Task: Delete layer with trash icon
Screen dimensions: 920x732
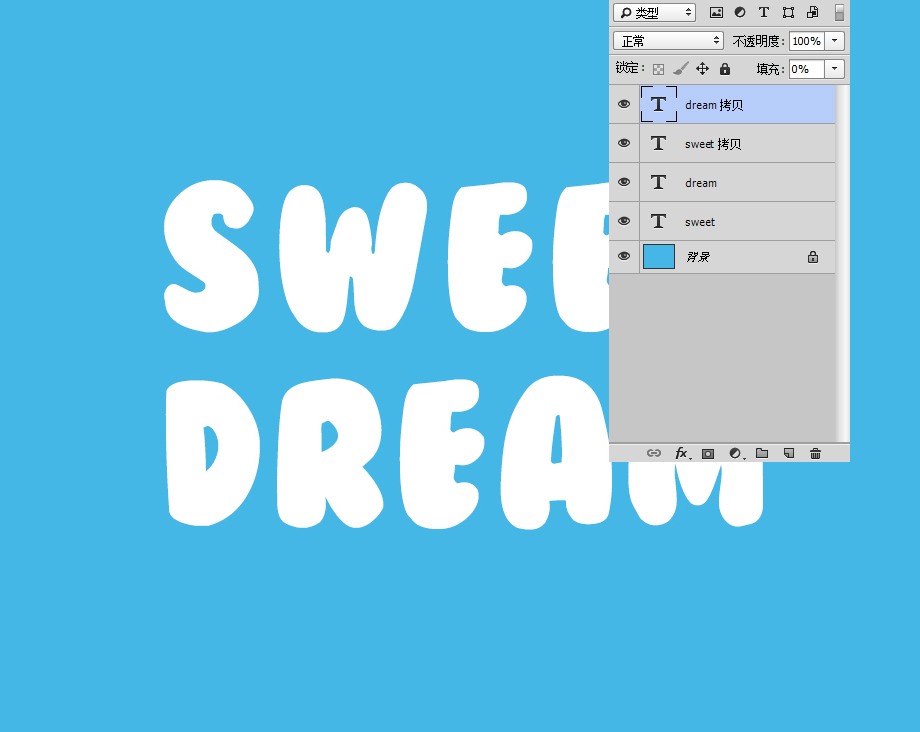Action: (816, 453)
